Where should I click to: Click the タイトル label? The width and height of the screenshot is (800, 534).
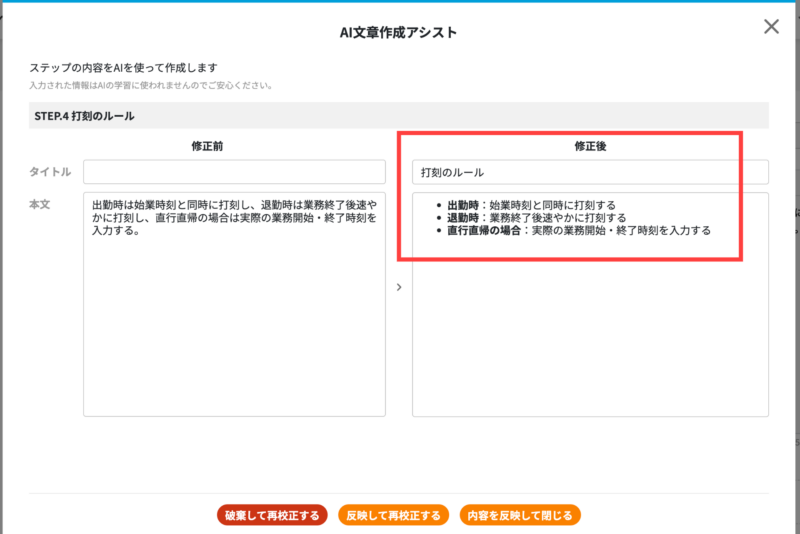tap(50, 172)
